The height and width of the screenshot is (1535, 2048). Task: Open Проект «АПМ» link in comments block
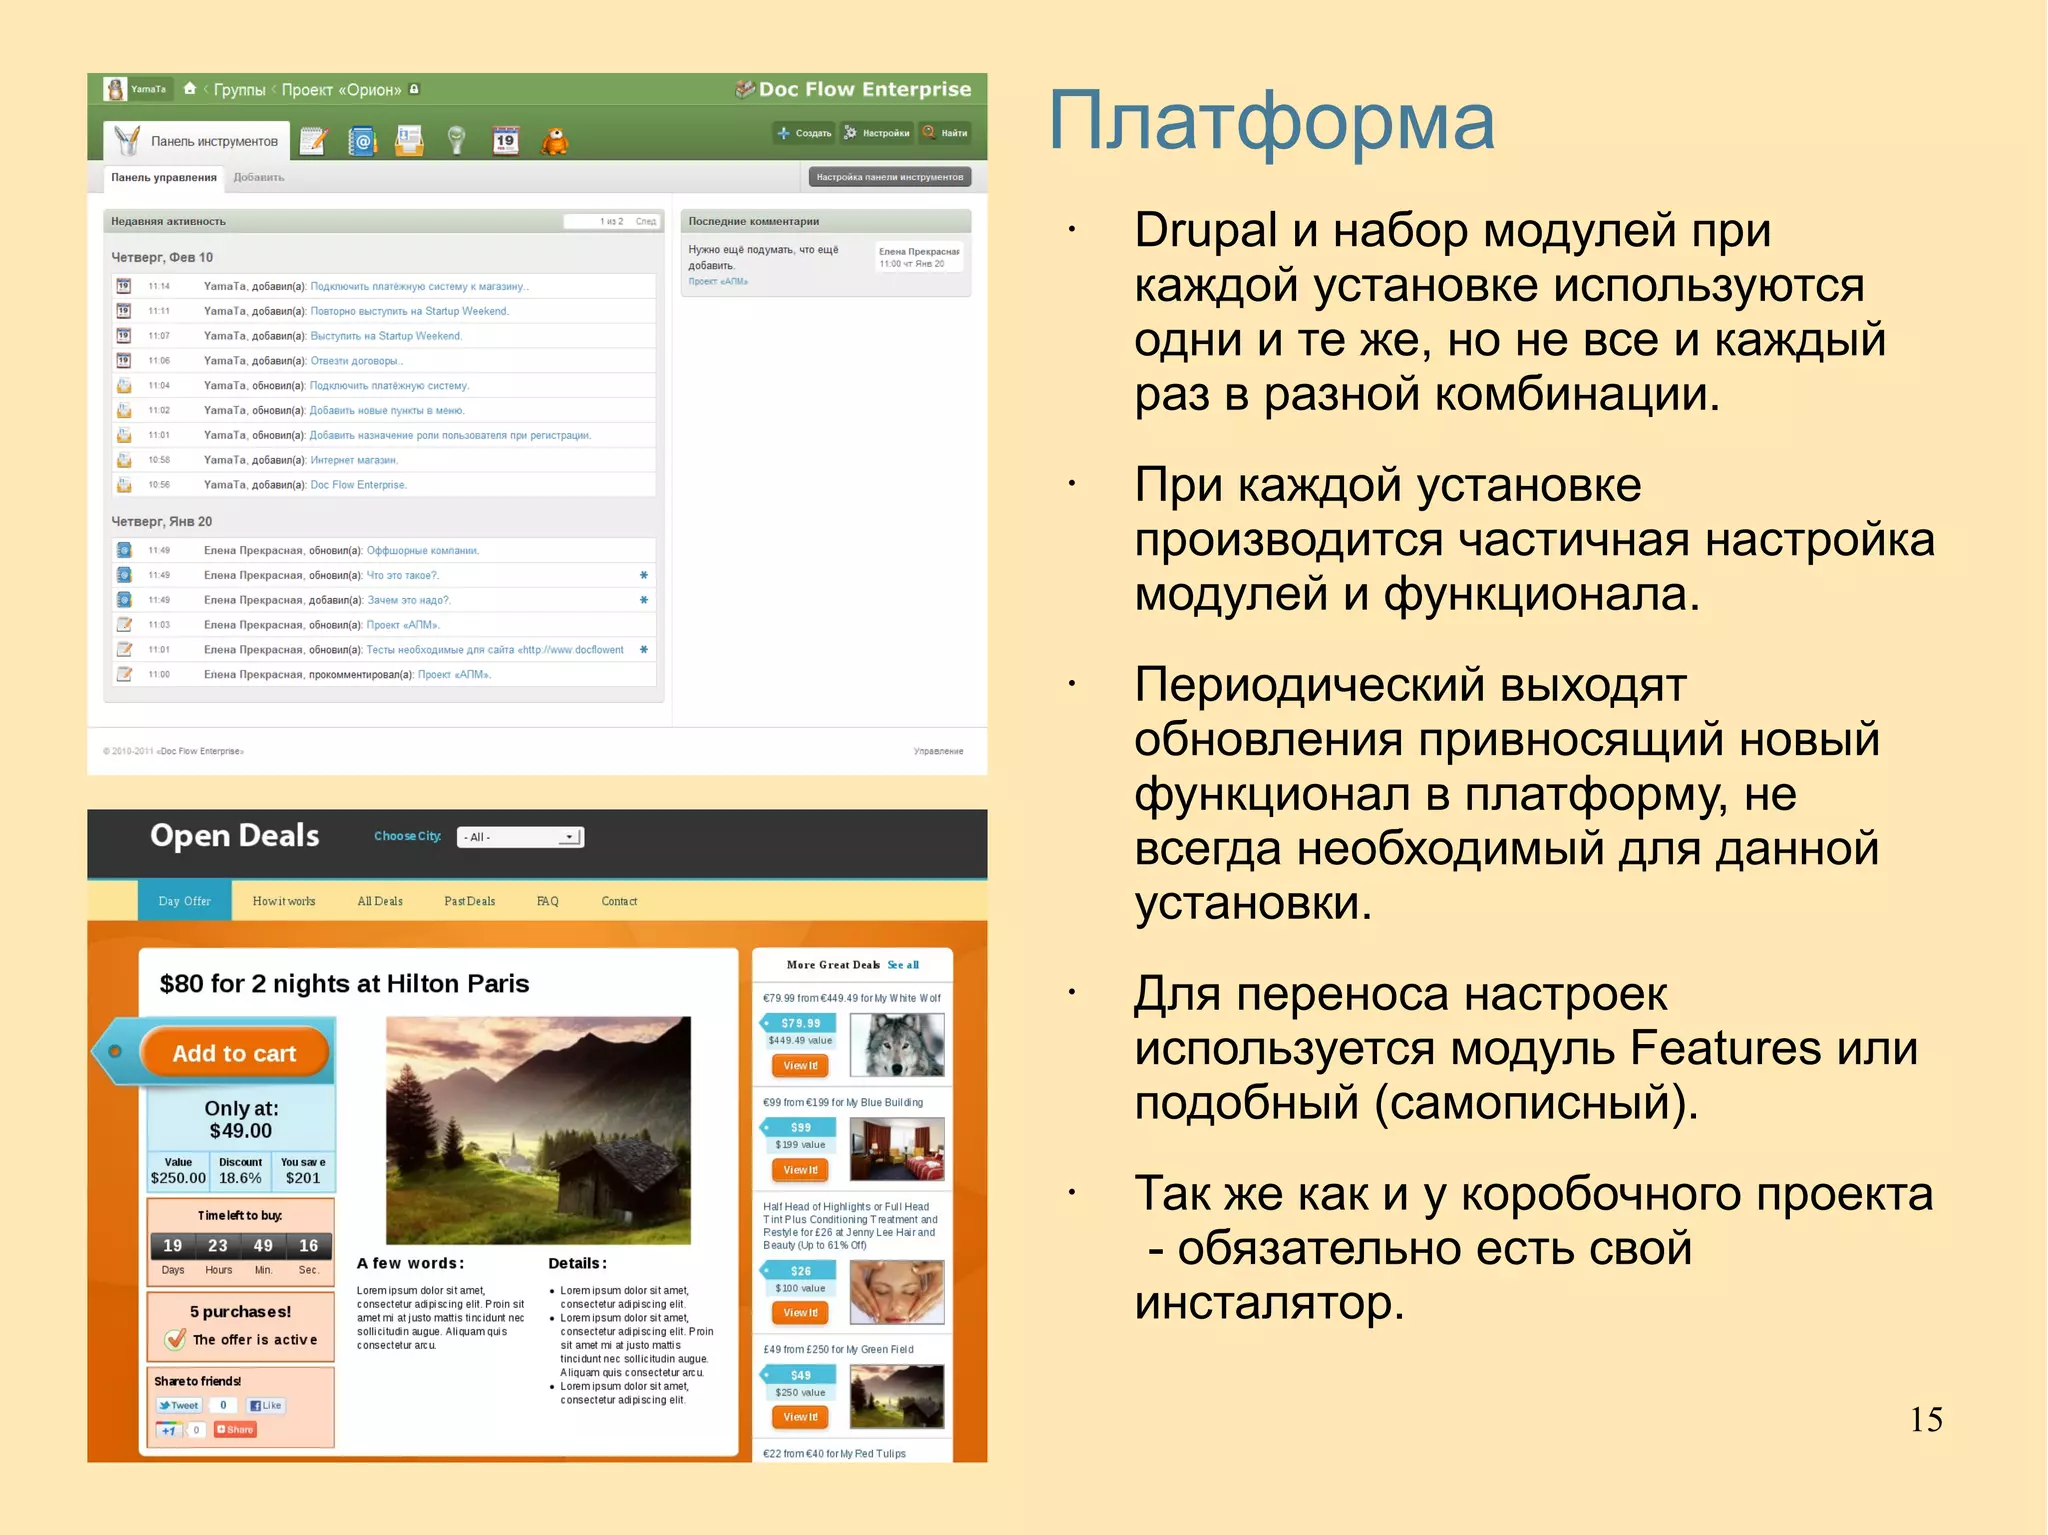click(x=718, y=282)
